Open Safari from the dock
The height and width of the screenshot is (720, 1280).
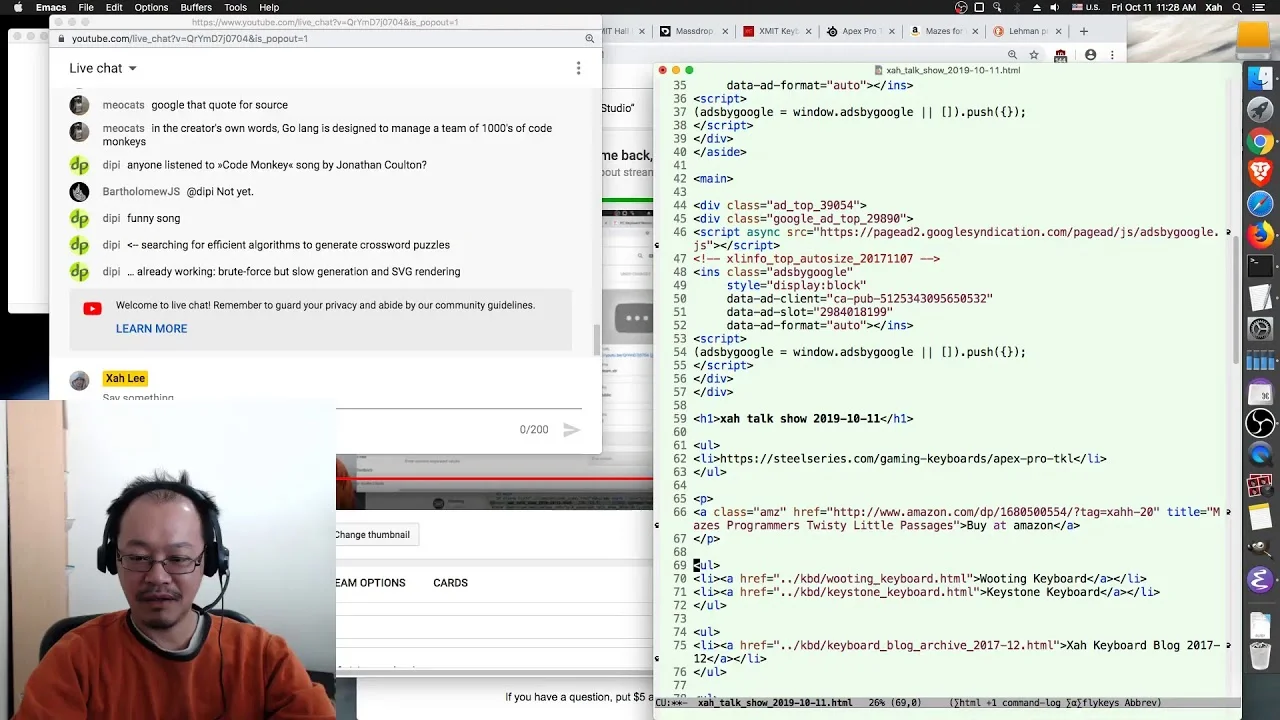(1260, 204)
